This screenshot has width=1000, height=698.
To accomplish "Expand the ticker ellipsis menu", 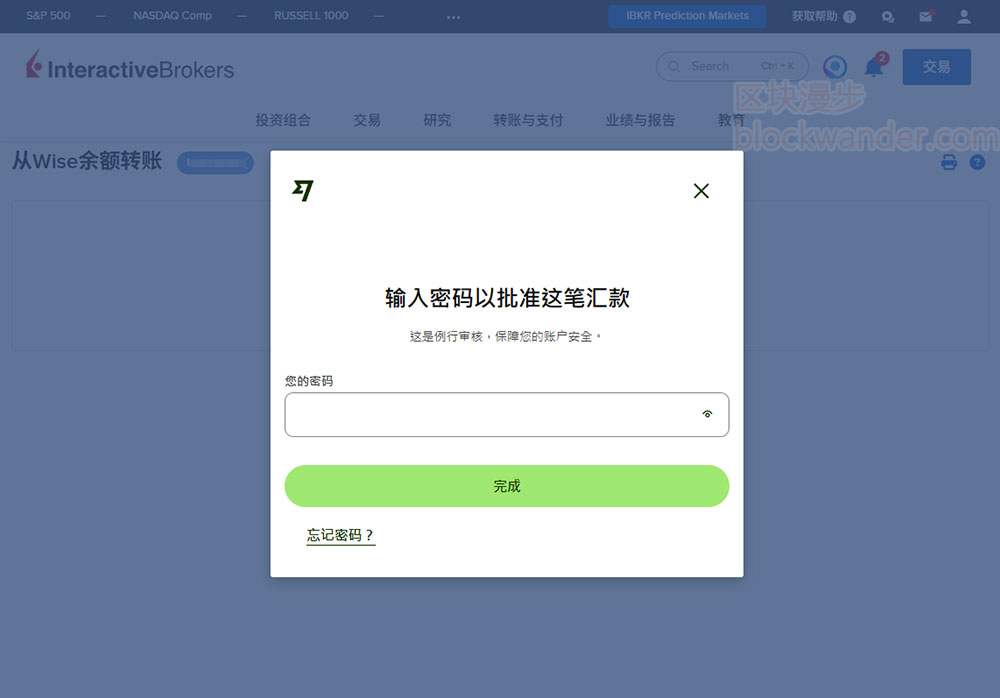I will click(x=453, y=17).
